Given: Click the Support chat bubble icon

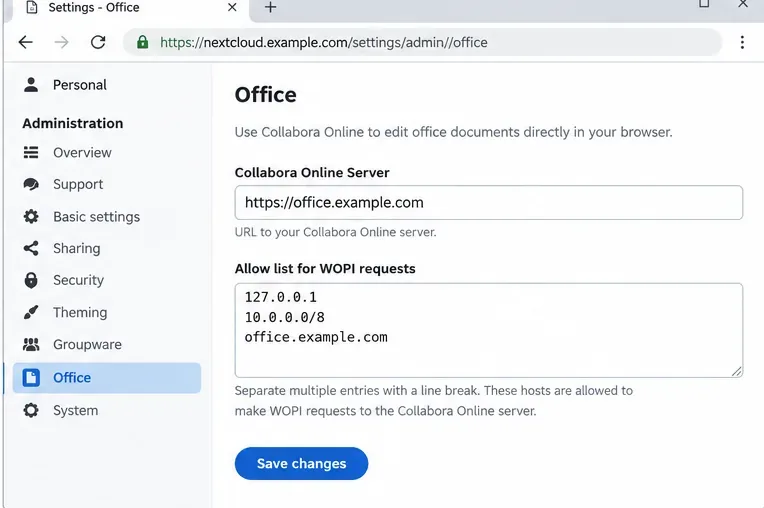Looking at the screenshot, I should [31, 184].
